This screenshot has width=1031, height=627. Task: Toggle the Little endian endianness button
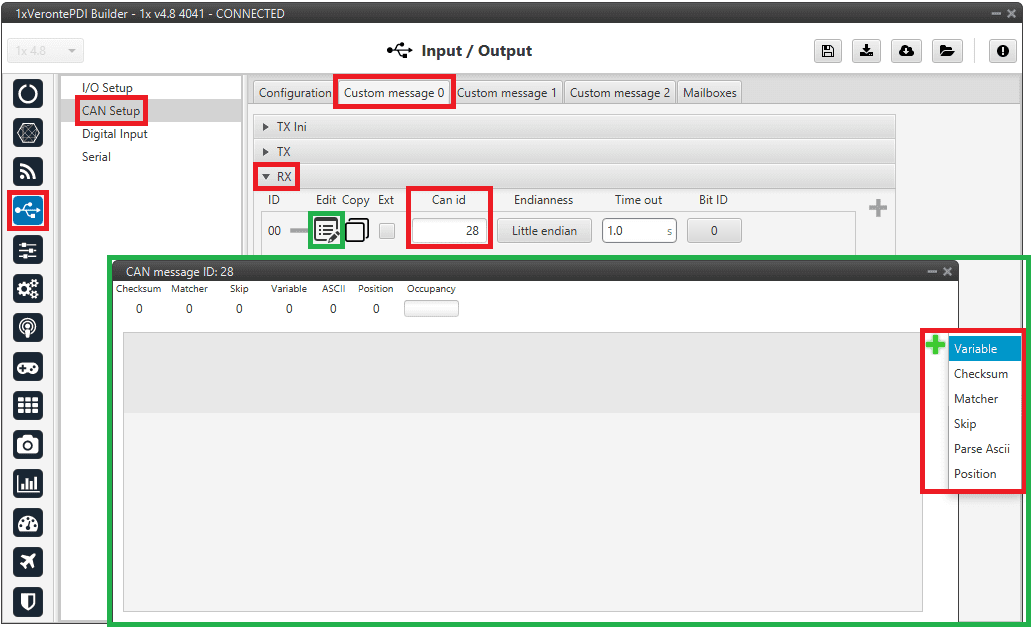[544, 230]
